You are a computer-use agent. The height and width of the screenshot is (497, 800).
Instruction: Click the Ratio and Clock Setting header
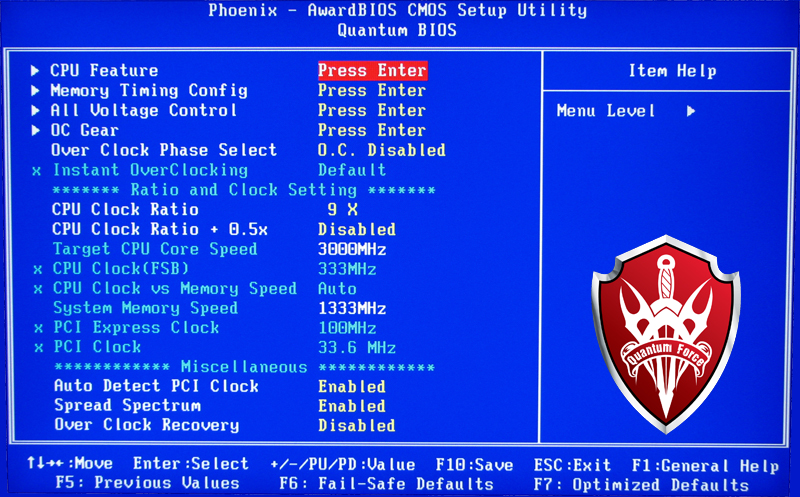(x=244, y=190)
